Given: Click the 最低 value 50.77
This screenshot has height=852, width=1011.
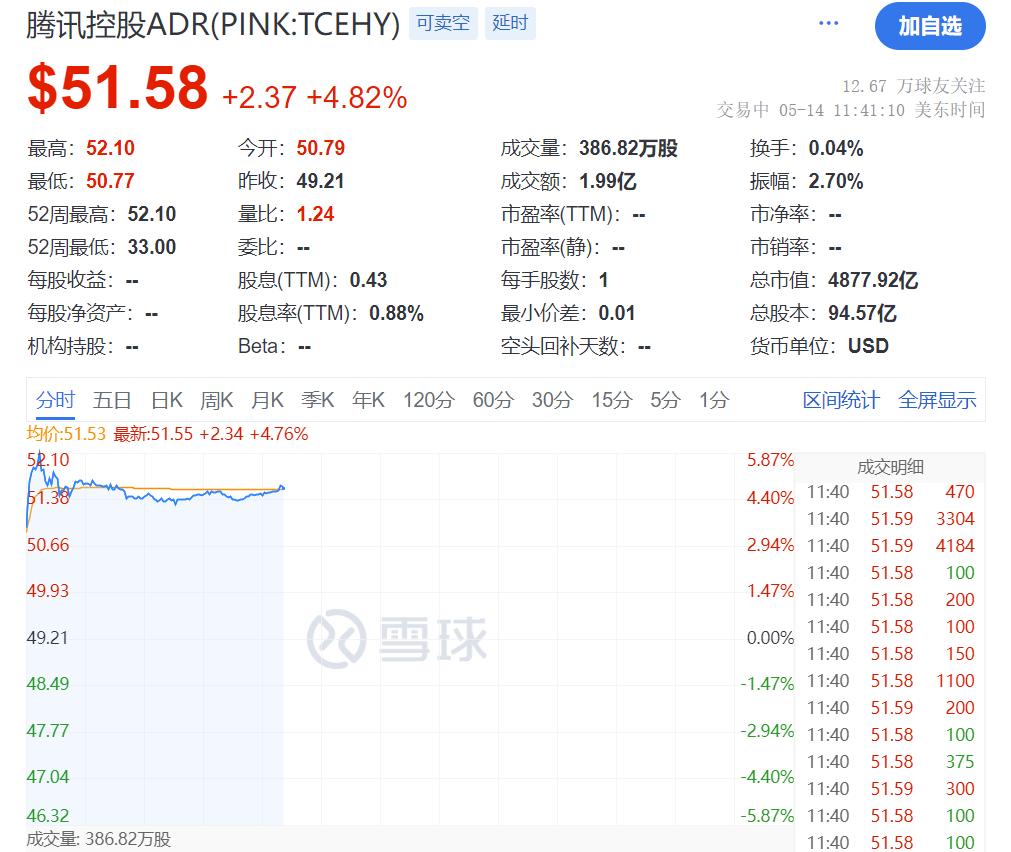Looking at the screenshot, I should [x=110, y=181].
